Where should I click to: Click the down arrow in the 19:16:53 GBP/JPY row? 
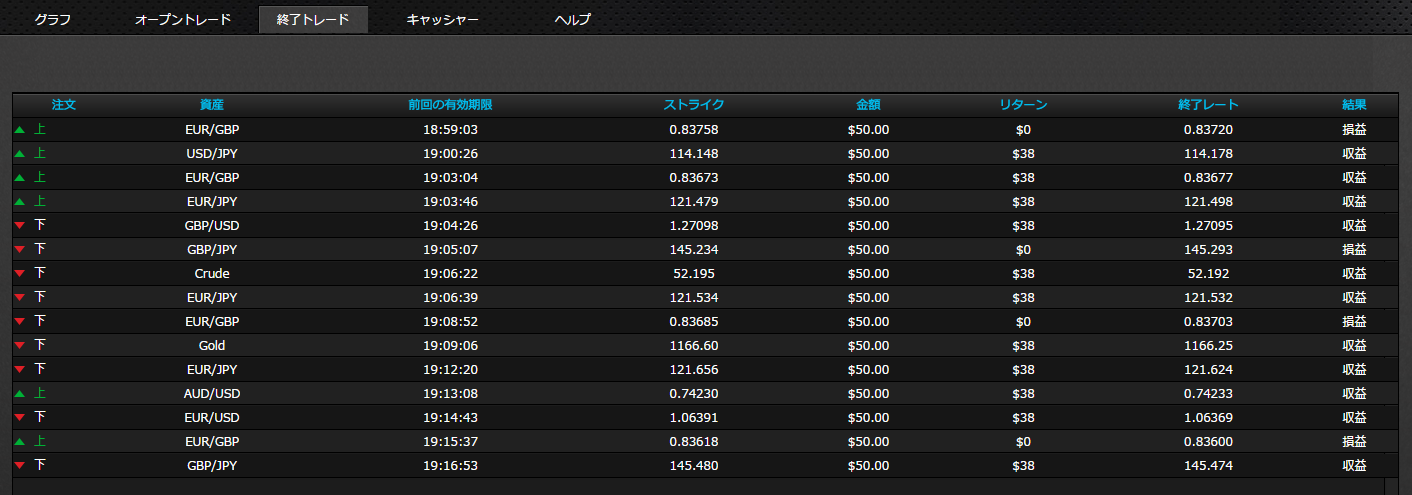pos(19,466)
